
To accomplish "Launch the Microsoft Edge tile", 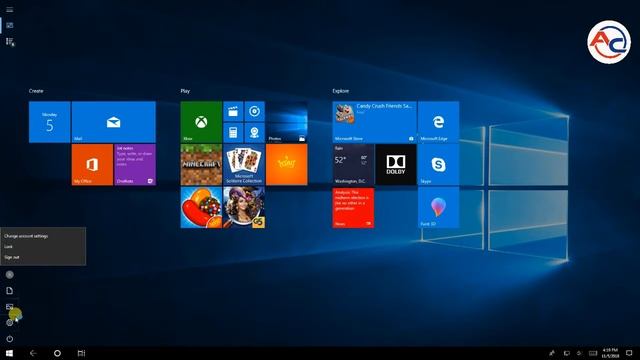I will 438,122.
